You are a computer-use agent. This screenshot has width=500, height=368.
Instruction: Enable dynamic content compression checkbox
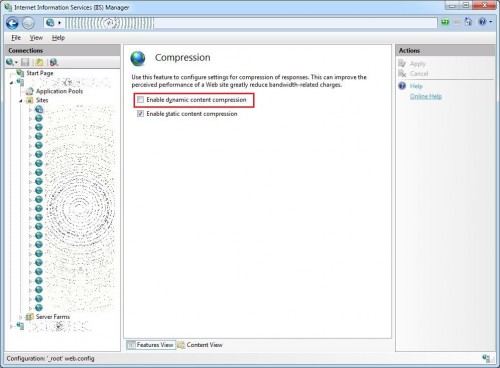[140, 100]
